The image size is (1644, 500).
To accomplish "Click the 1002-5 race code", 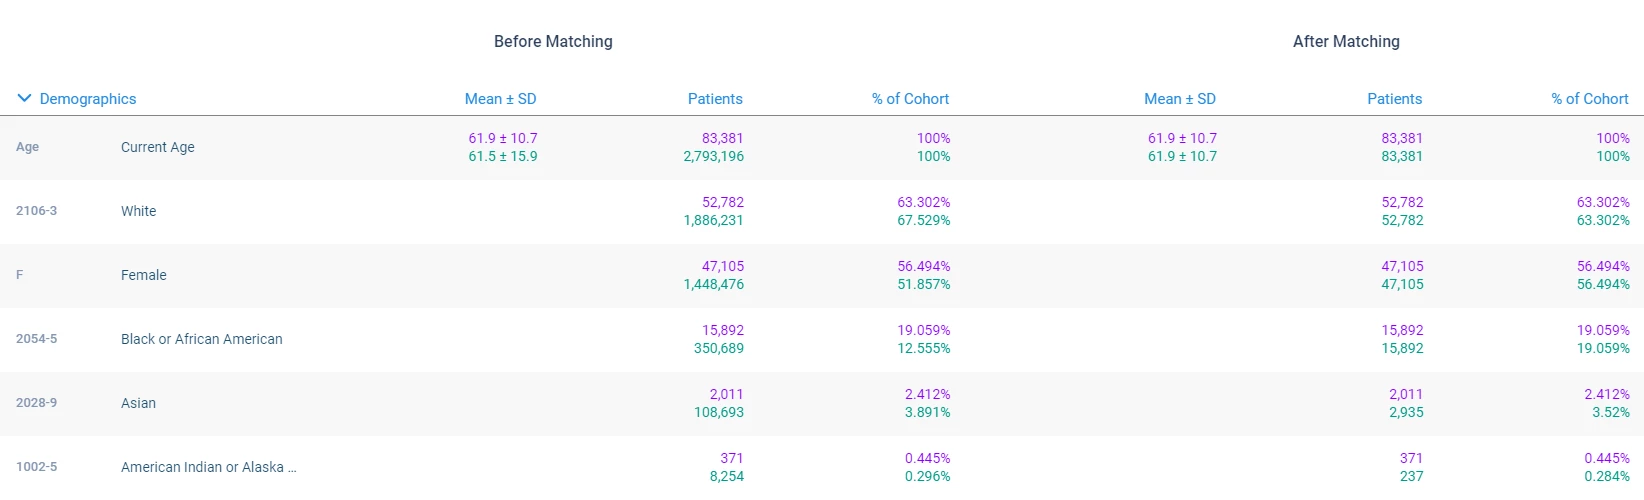I will point(37,467).
